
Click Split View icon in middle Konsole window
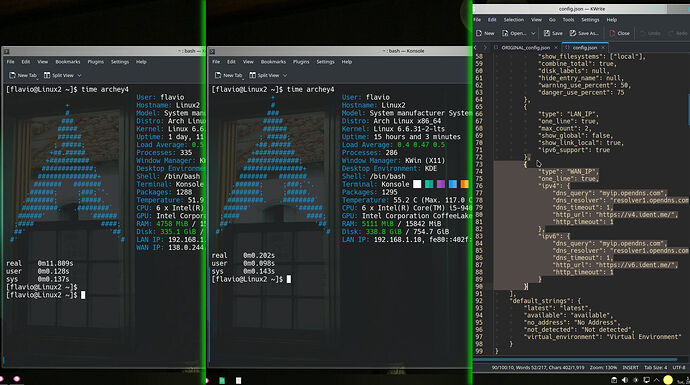[253, 75]
